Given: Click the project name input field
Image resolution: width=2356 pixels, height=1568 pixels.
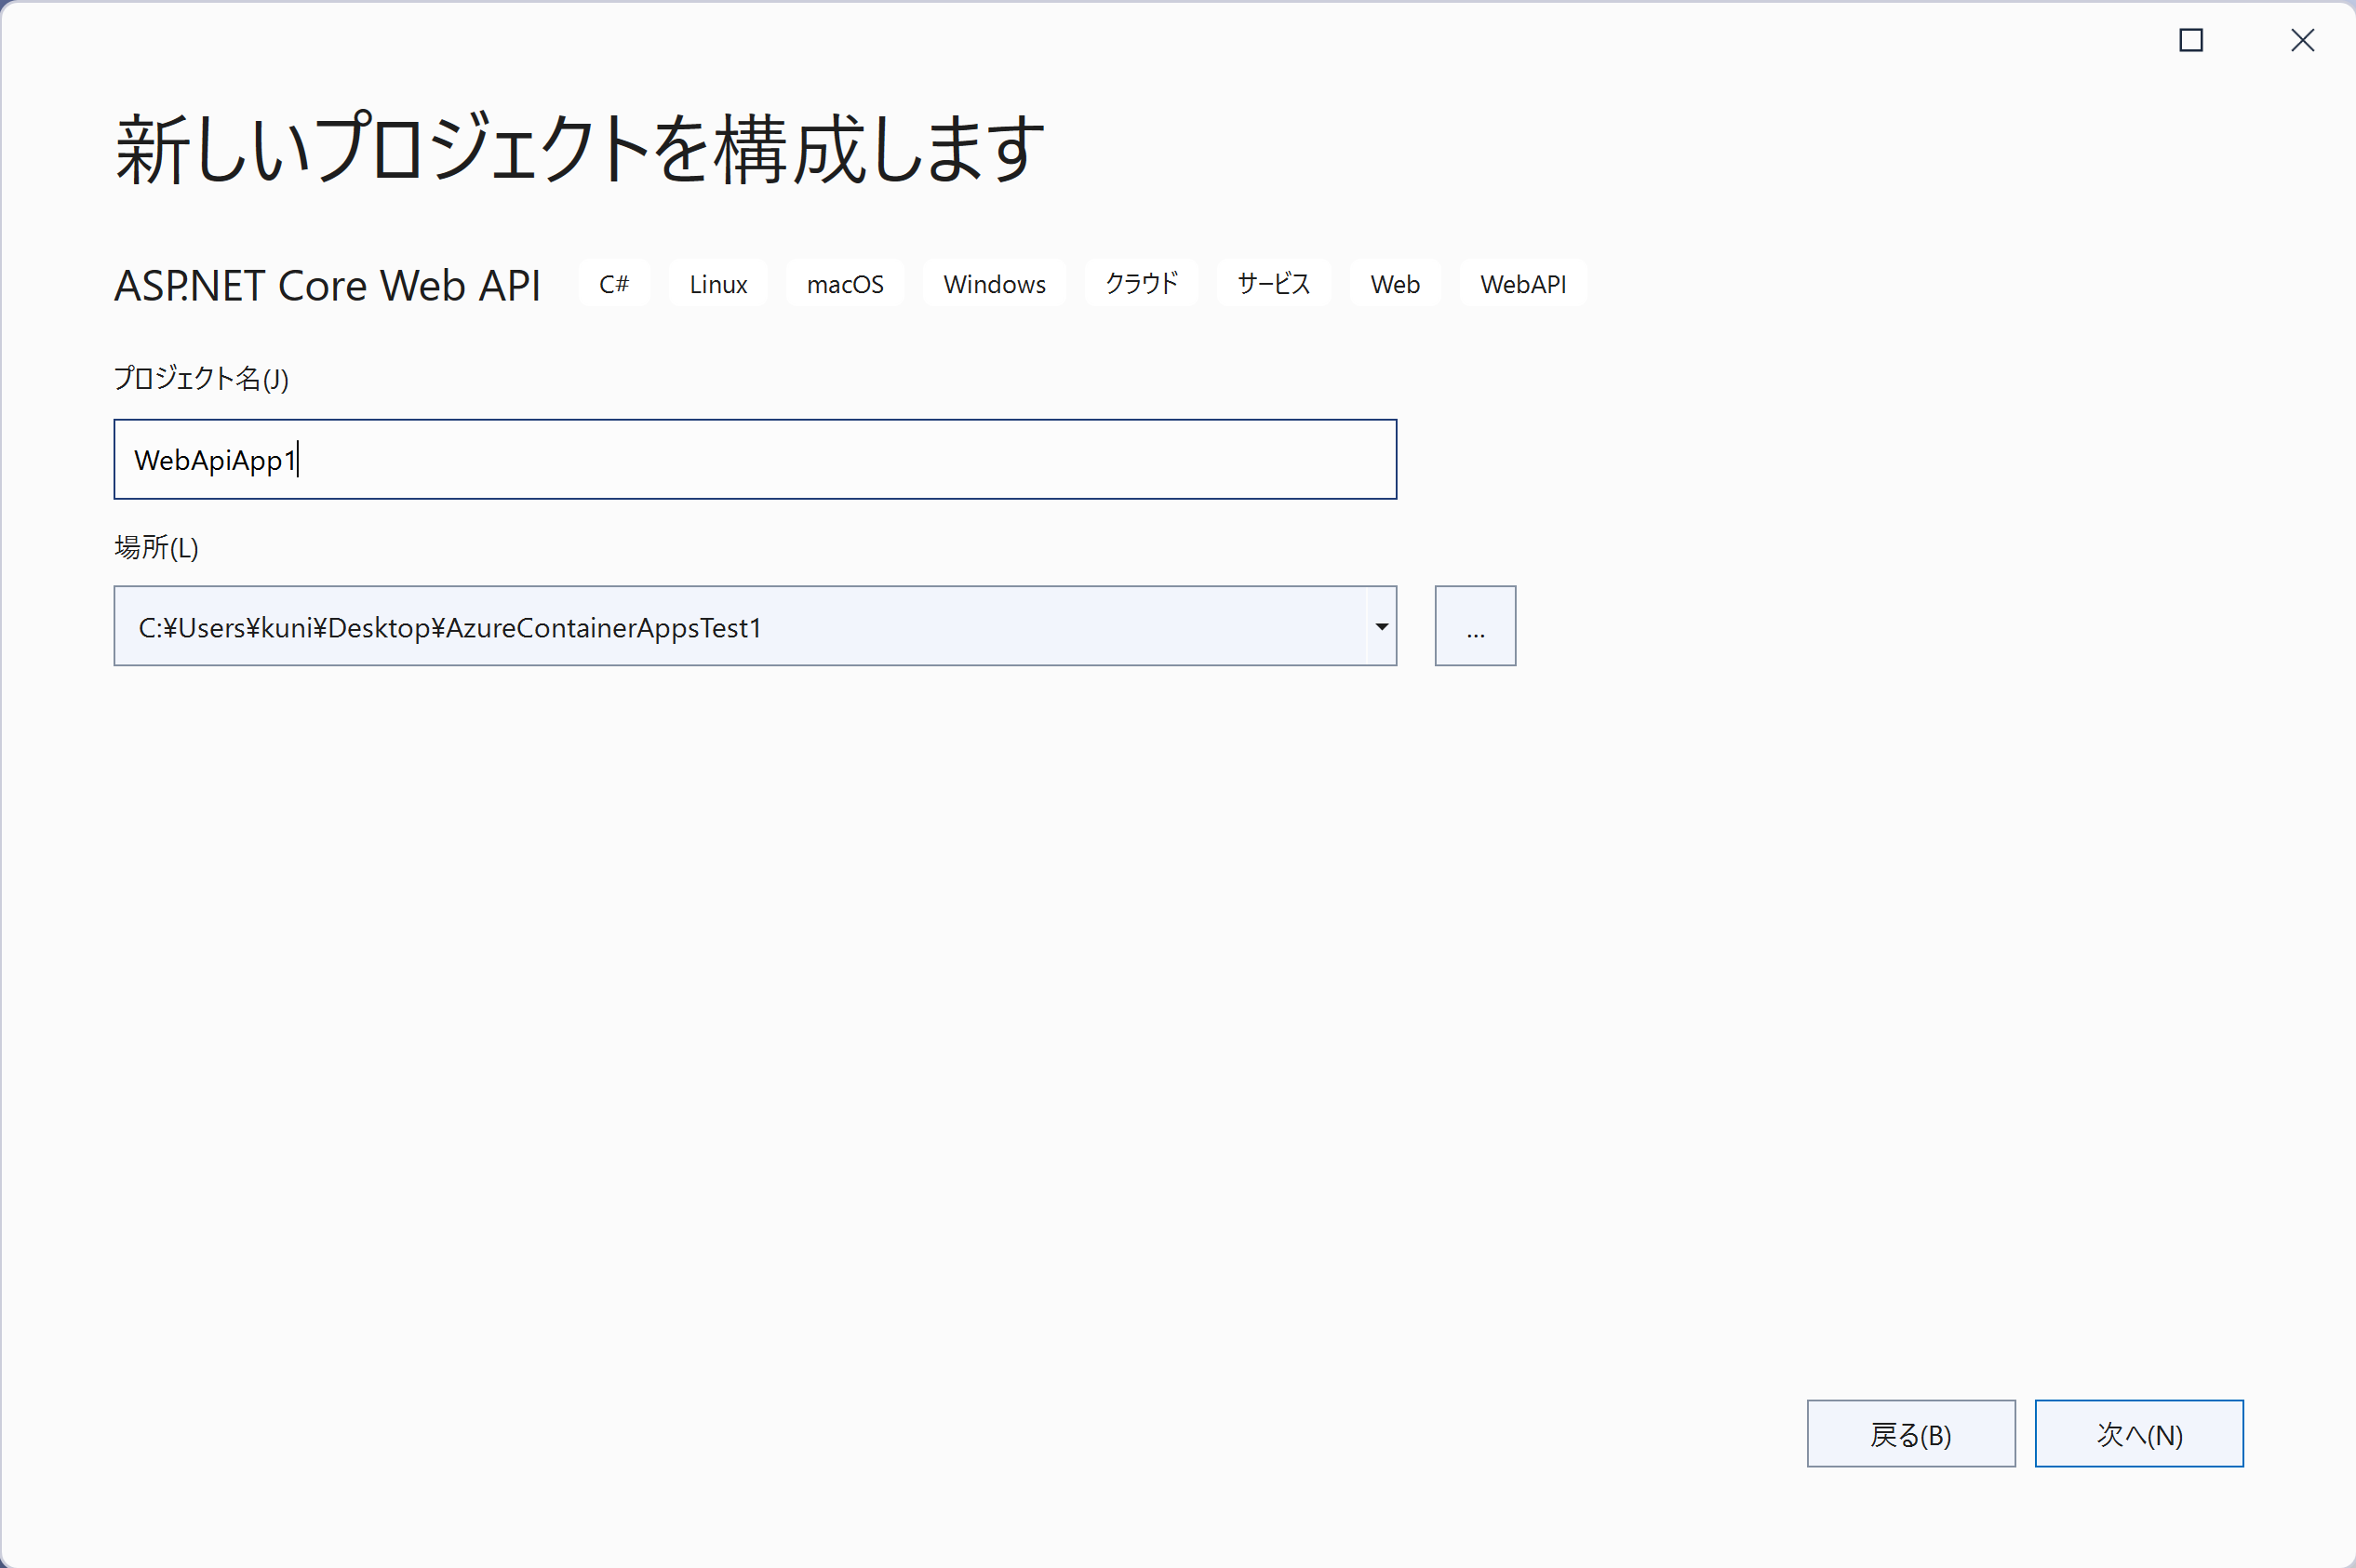Looking at the screenshot, I should click(755, 459).
